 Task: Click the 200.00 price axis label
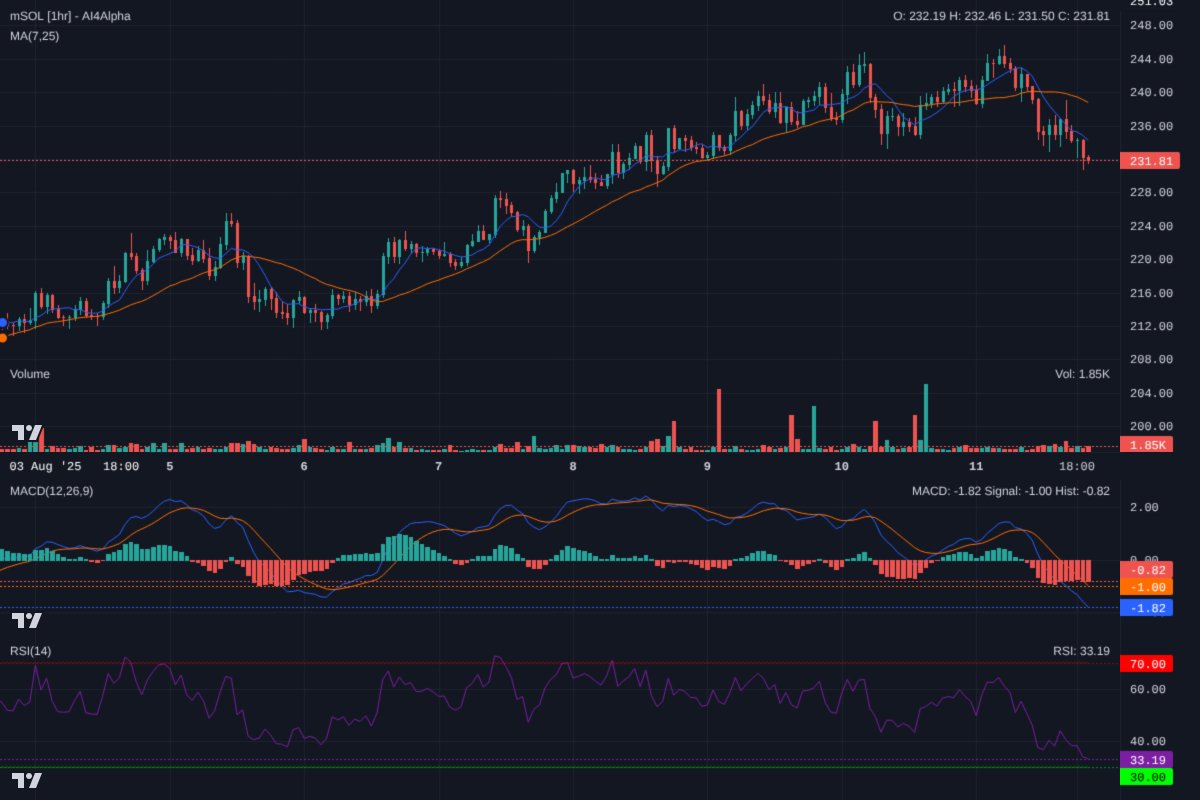click(x=1151, y=426)
